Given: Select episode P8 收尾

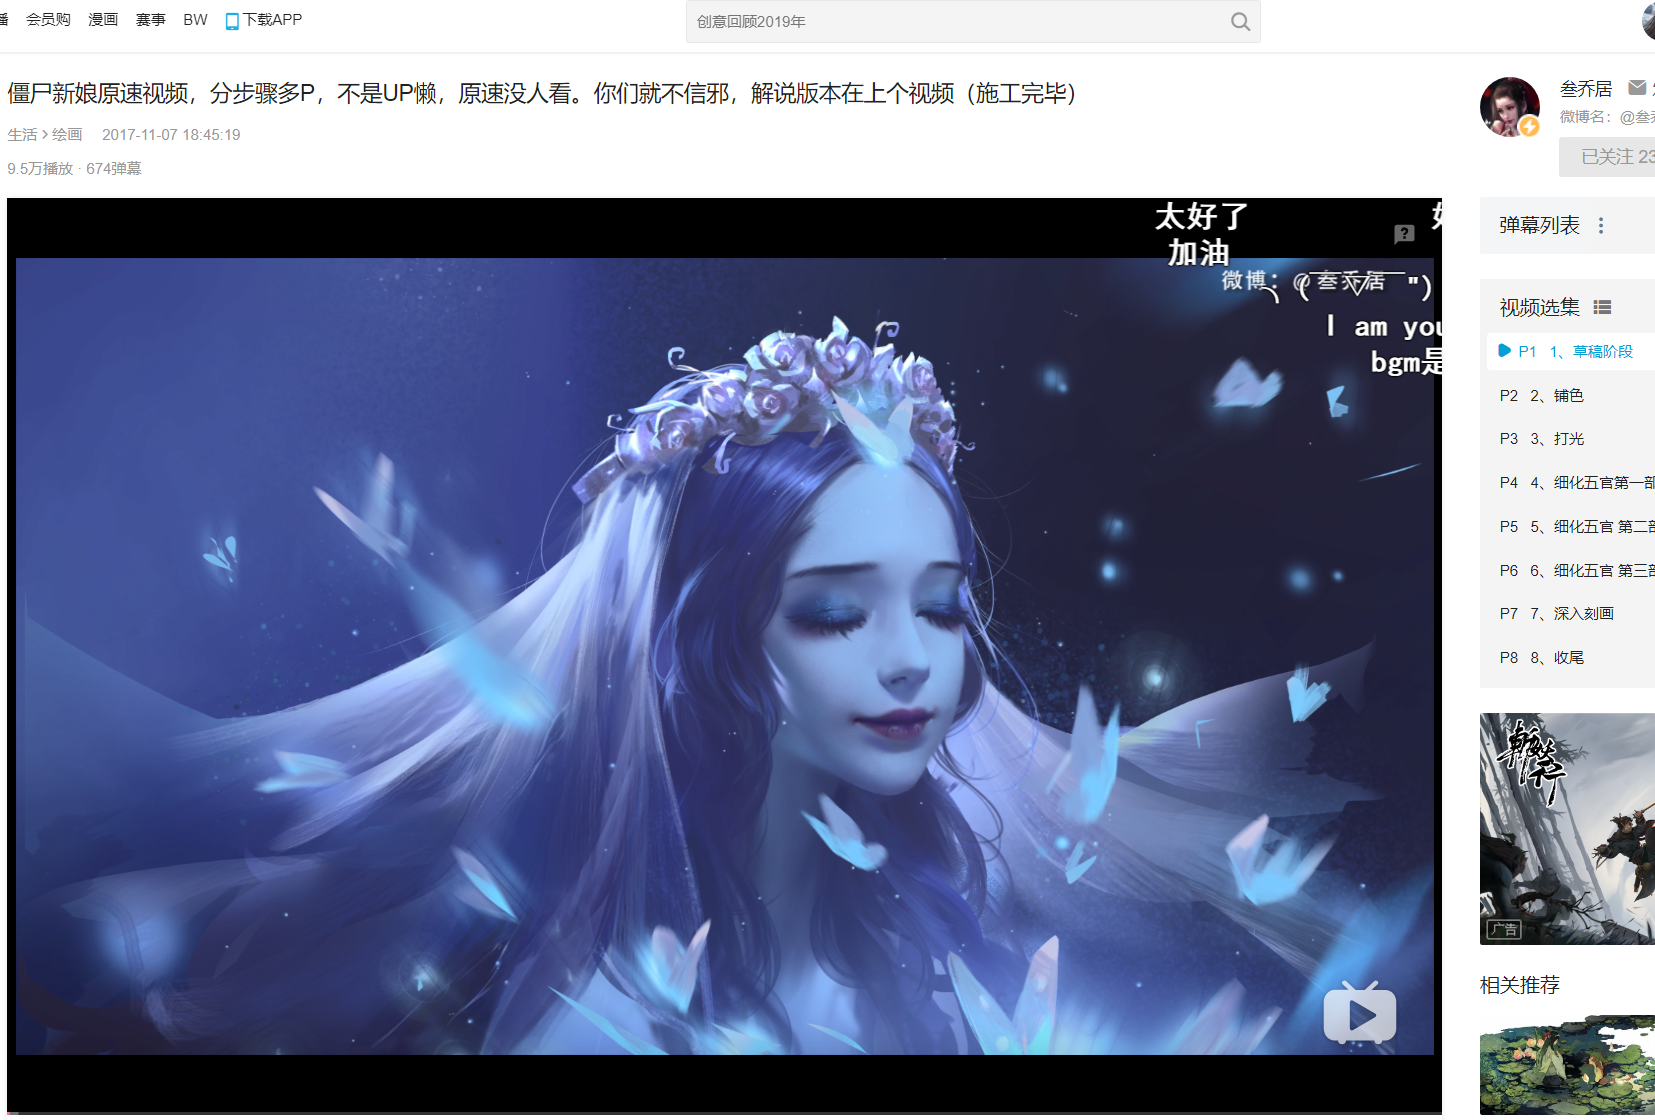Looking at the screenshot, I should point(1571,657).
